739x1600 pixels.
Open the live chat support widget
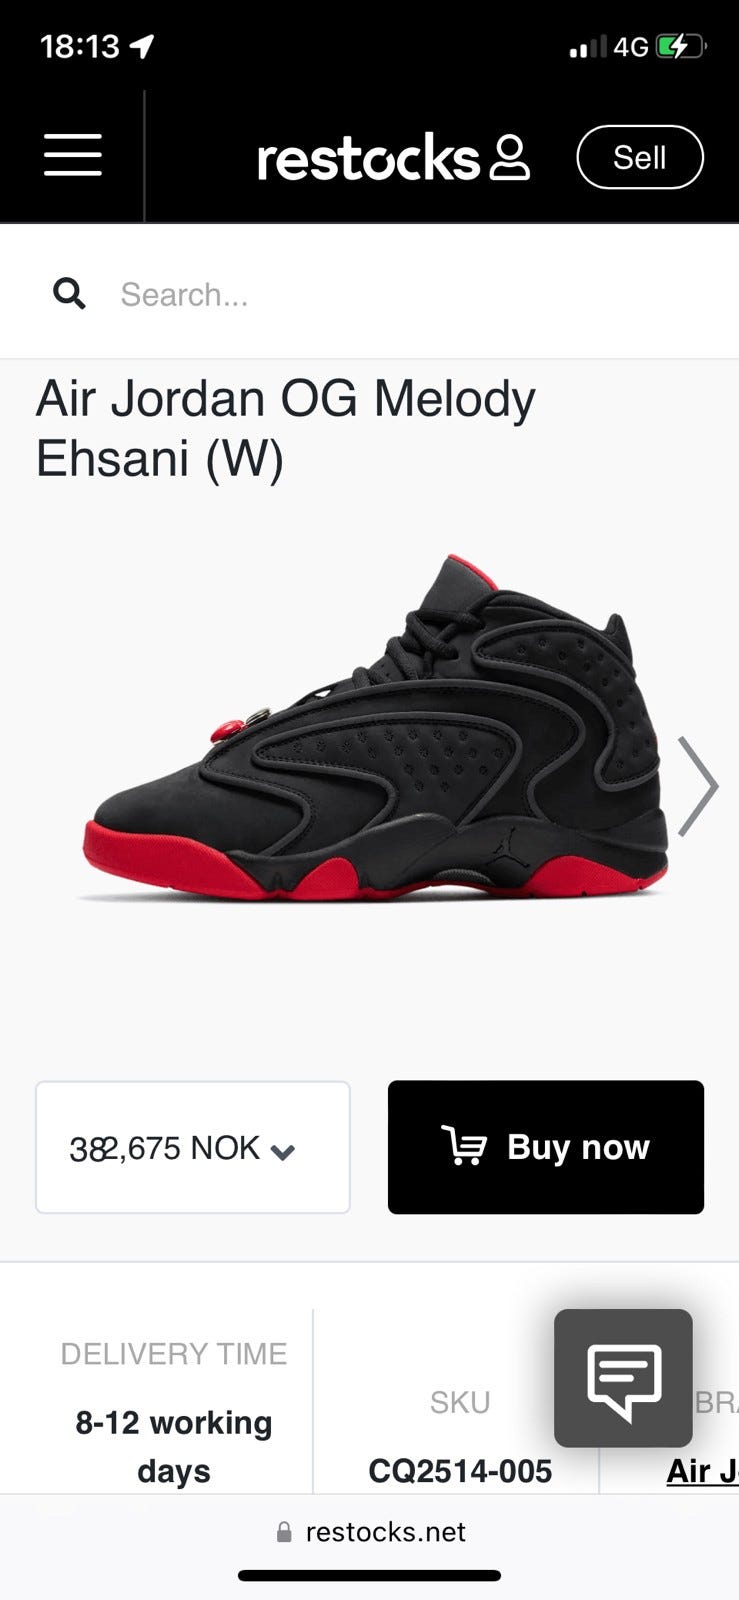click(x=624, y=1378)
